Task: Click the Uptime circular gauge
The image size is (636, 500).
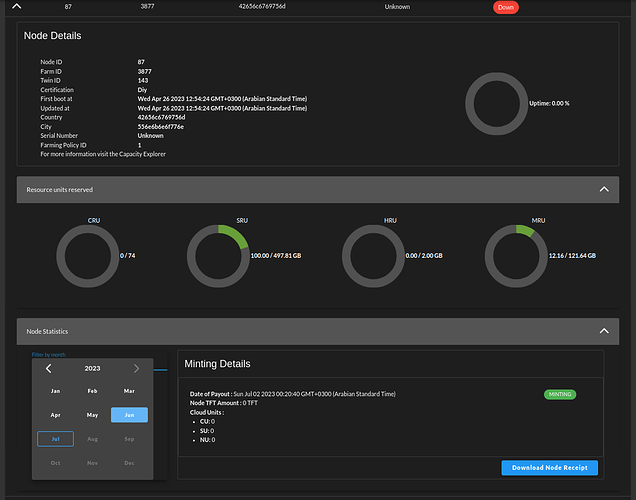Action: (x=496, y=104)
